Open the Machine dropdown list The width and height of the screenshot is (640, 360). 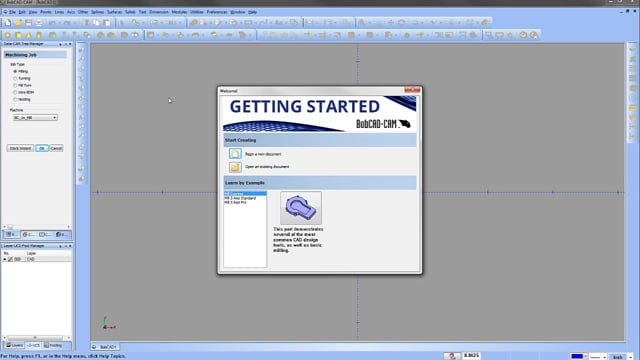tap(54, 118)
